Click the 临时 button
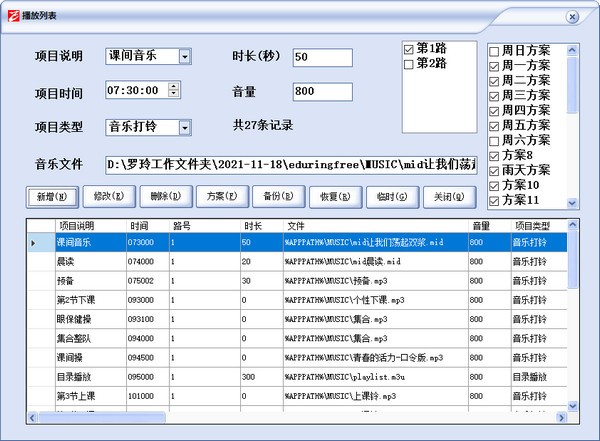 [392, 196]
